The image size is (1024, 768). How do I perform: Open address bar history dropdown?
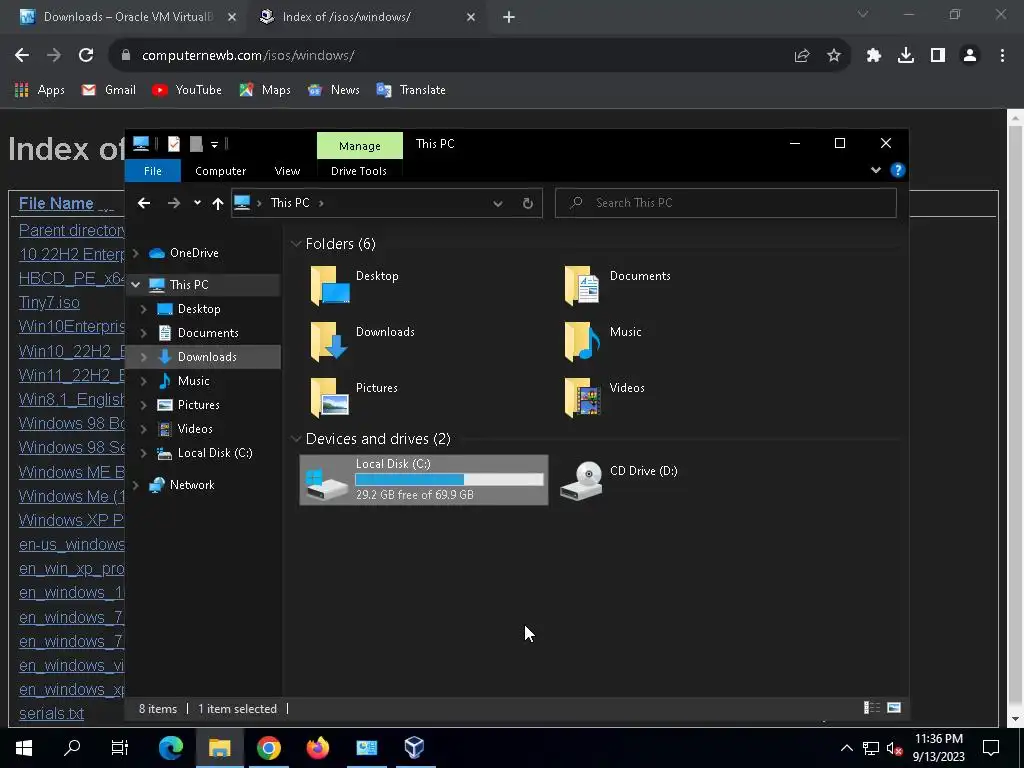498,203
